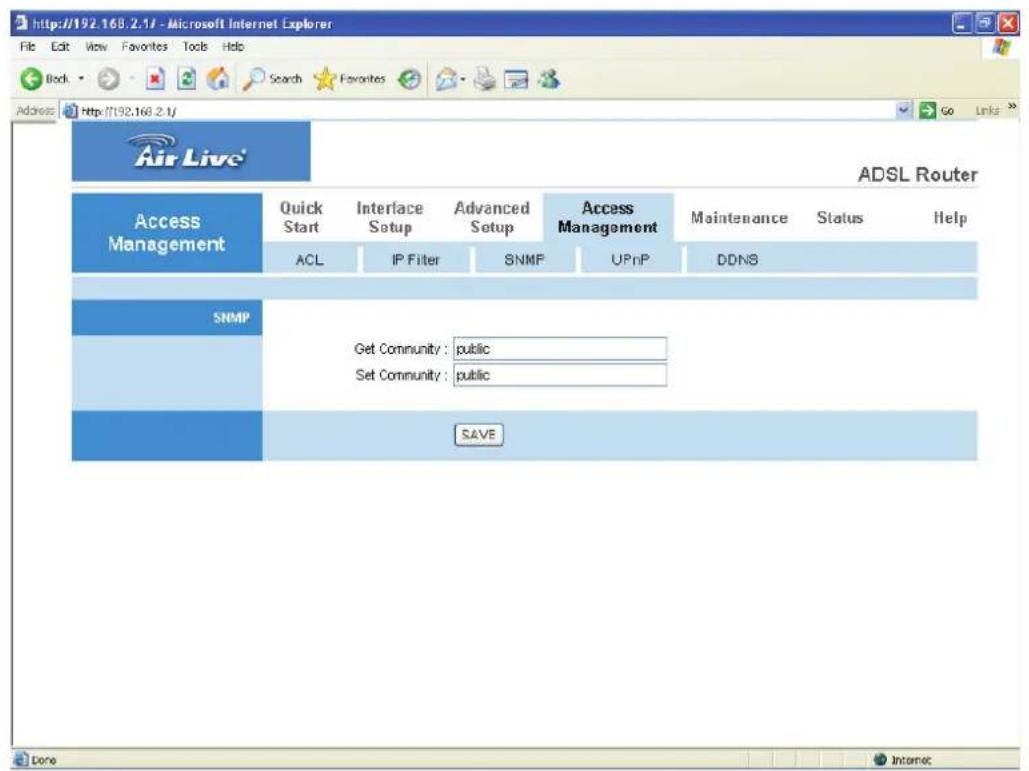This screenshot has width=1029, height=771.
Task: Switch to the Status tab
Action: coord(839,218)
